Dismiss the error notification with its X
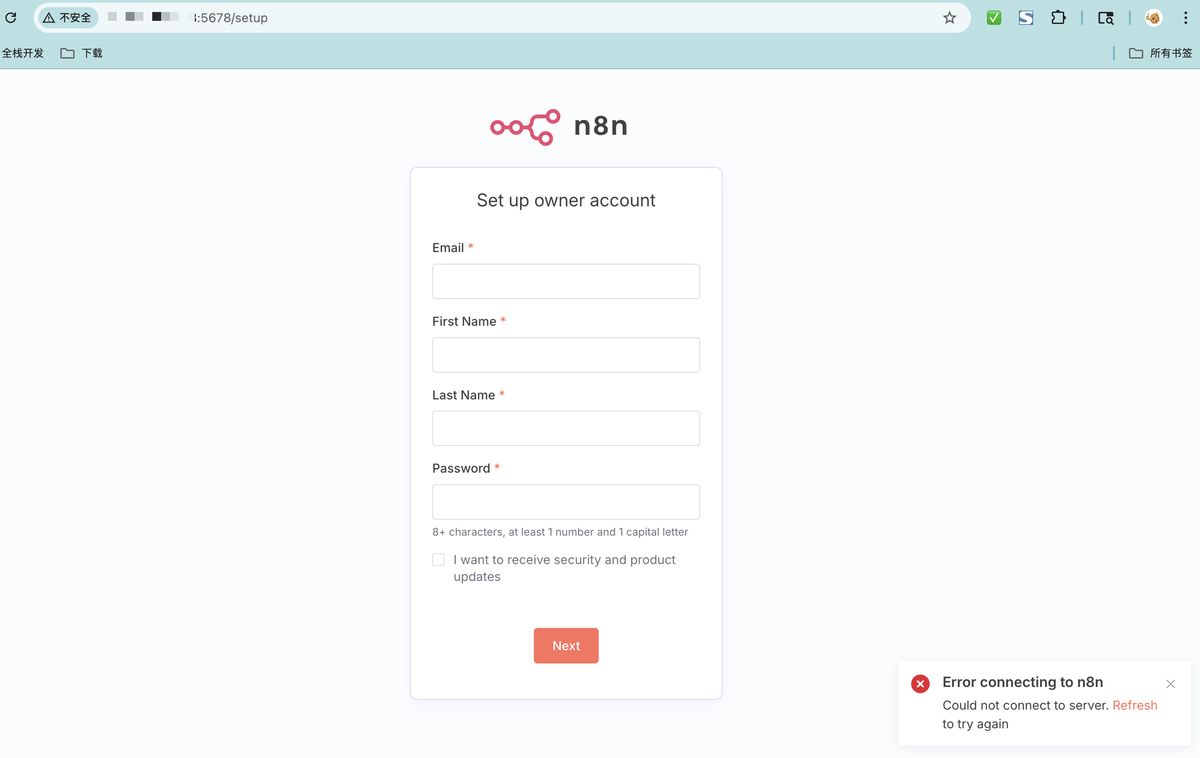Viewport: 1200px width, 758px height. tap(1170, 683)
